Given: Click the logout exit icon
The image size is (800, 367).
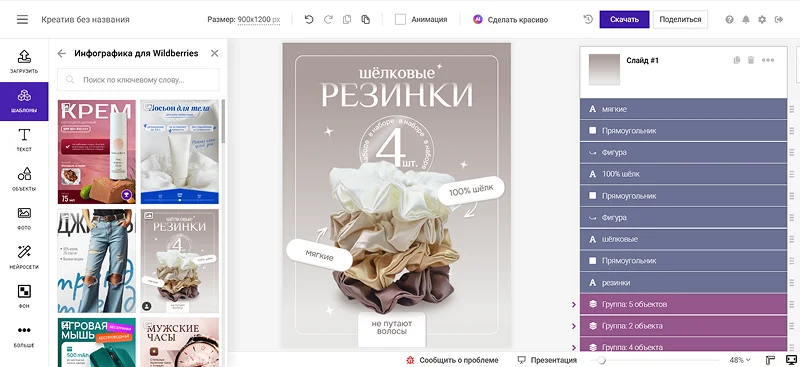Looking at the screenshot, I should pyautogui.click(x=779, y=19).
